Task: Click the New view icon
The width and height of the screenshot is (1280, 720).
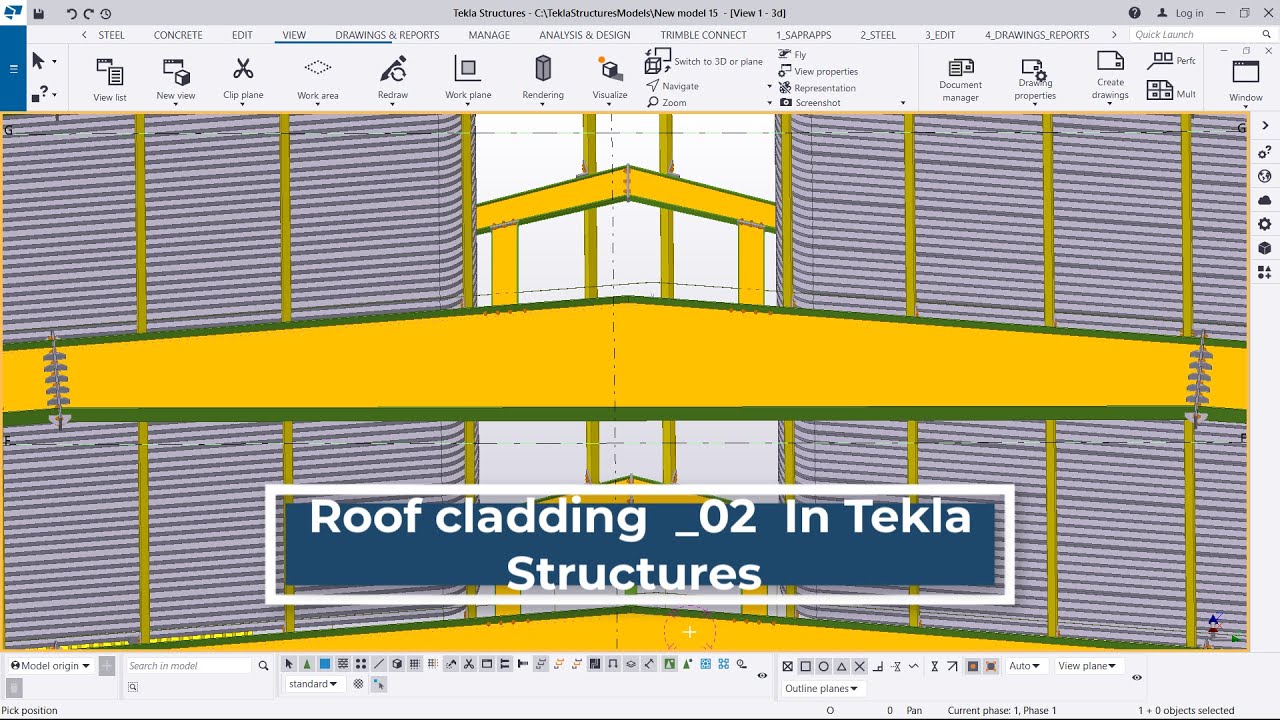Action: (x=176, y=73)
